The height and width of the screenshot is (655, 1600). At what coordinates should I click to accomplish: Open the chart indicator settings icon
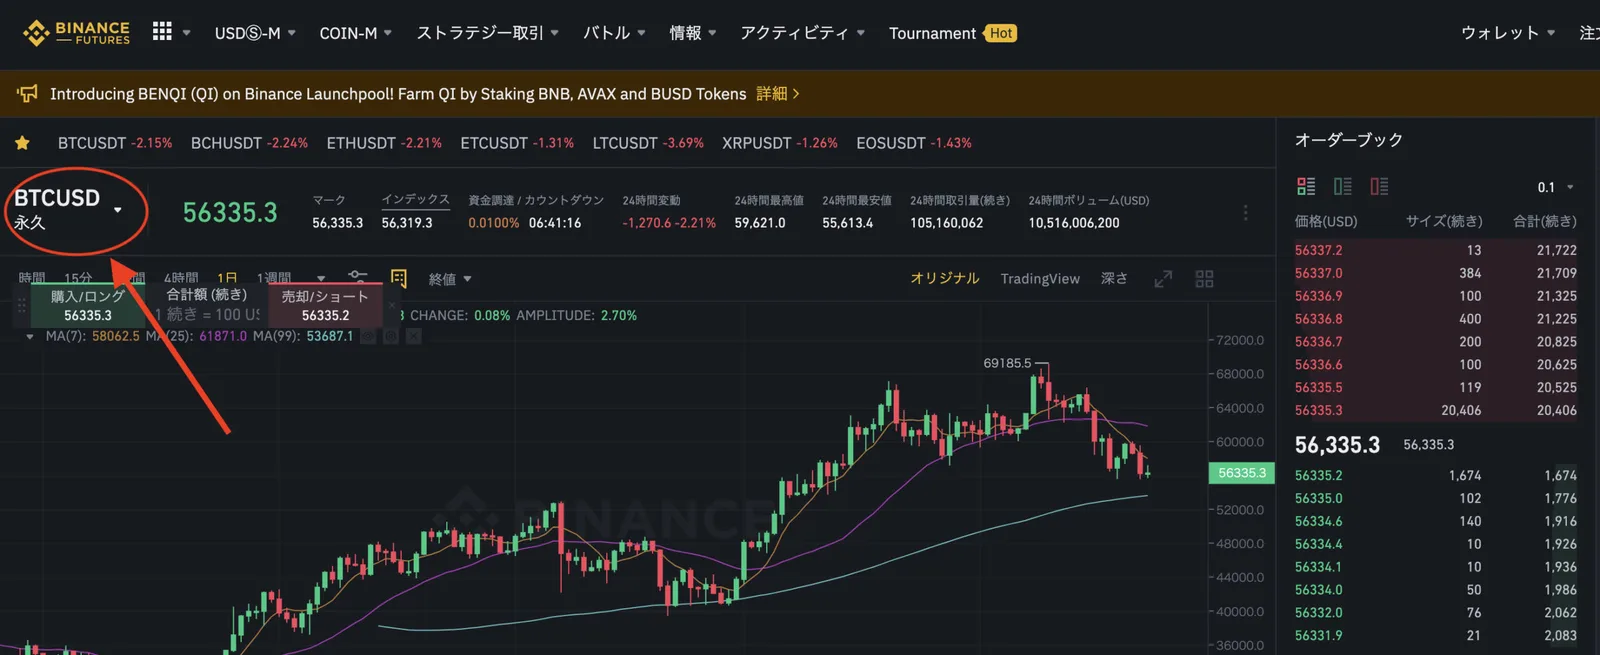tap(358, 278)
